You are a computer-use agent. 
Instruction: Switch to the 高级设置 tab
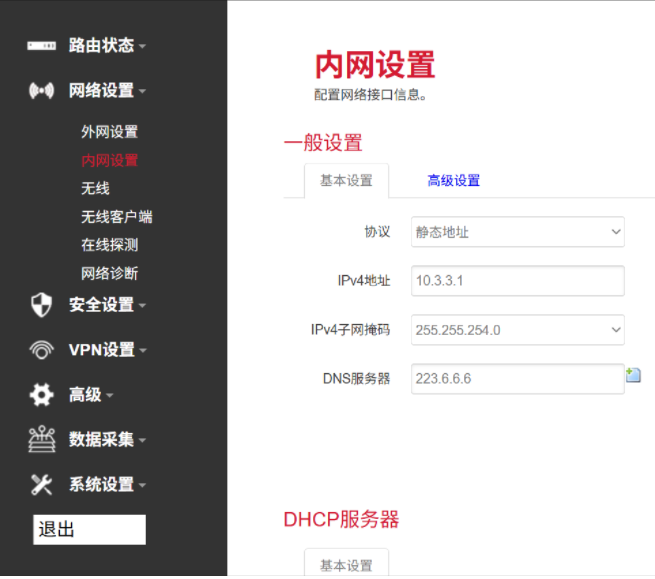point(453,181)
